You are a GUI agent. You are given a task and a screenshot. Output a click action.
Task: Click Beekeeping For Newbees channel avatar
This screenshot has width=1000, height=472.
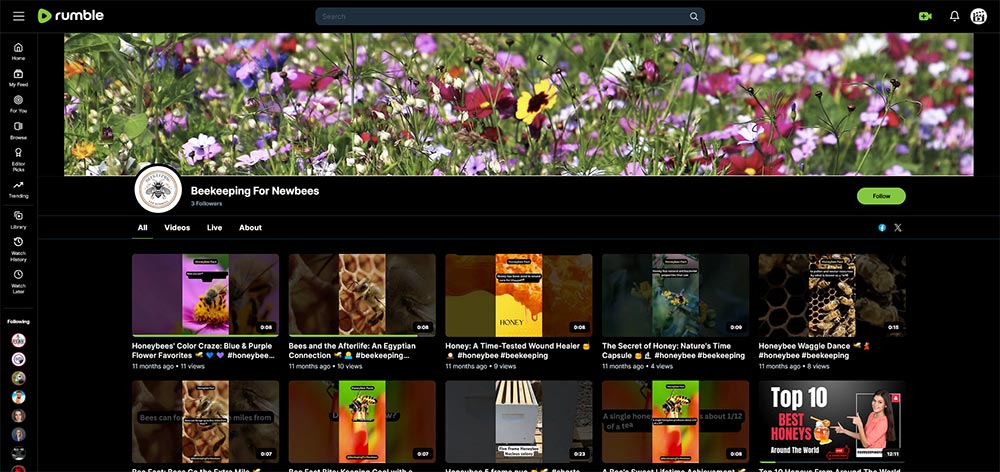pyautogui.click(x=158, y=189)
